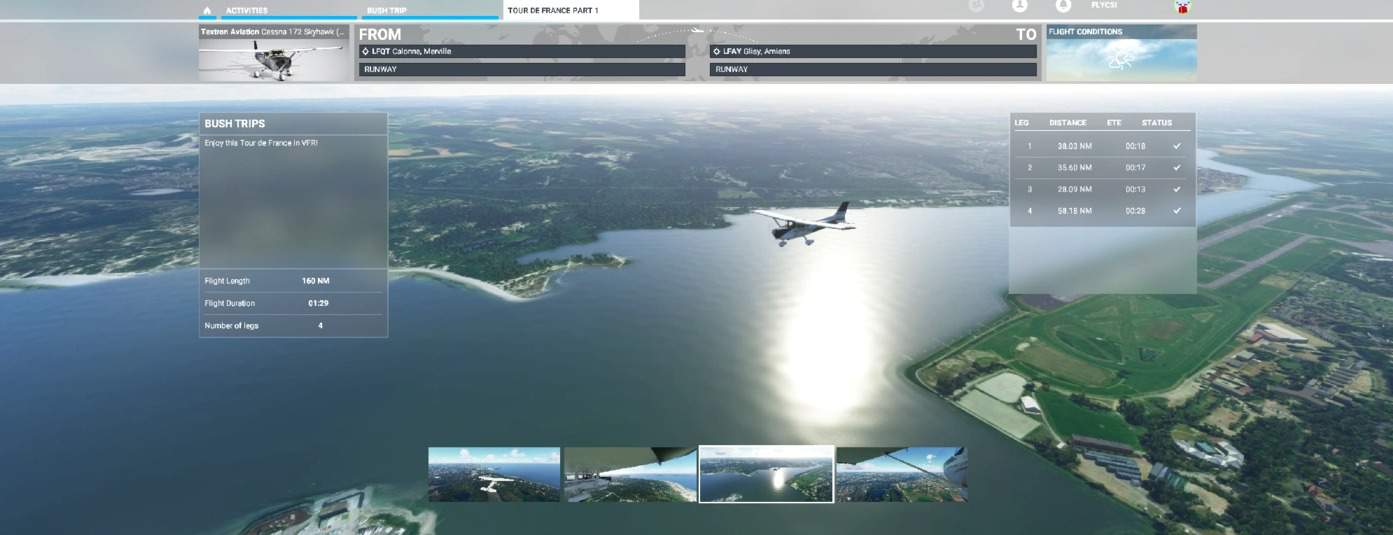The height and width of the screenshot is (535, 1393).
Task: Select the first screenshot thumbnail with white plane
Action: [x=494, y=474]
